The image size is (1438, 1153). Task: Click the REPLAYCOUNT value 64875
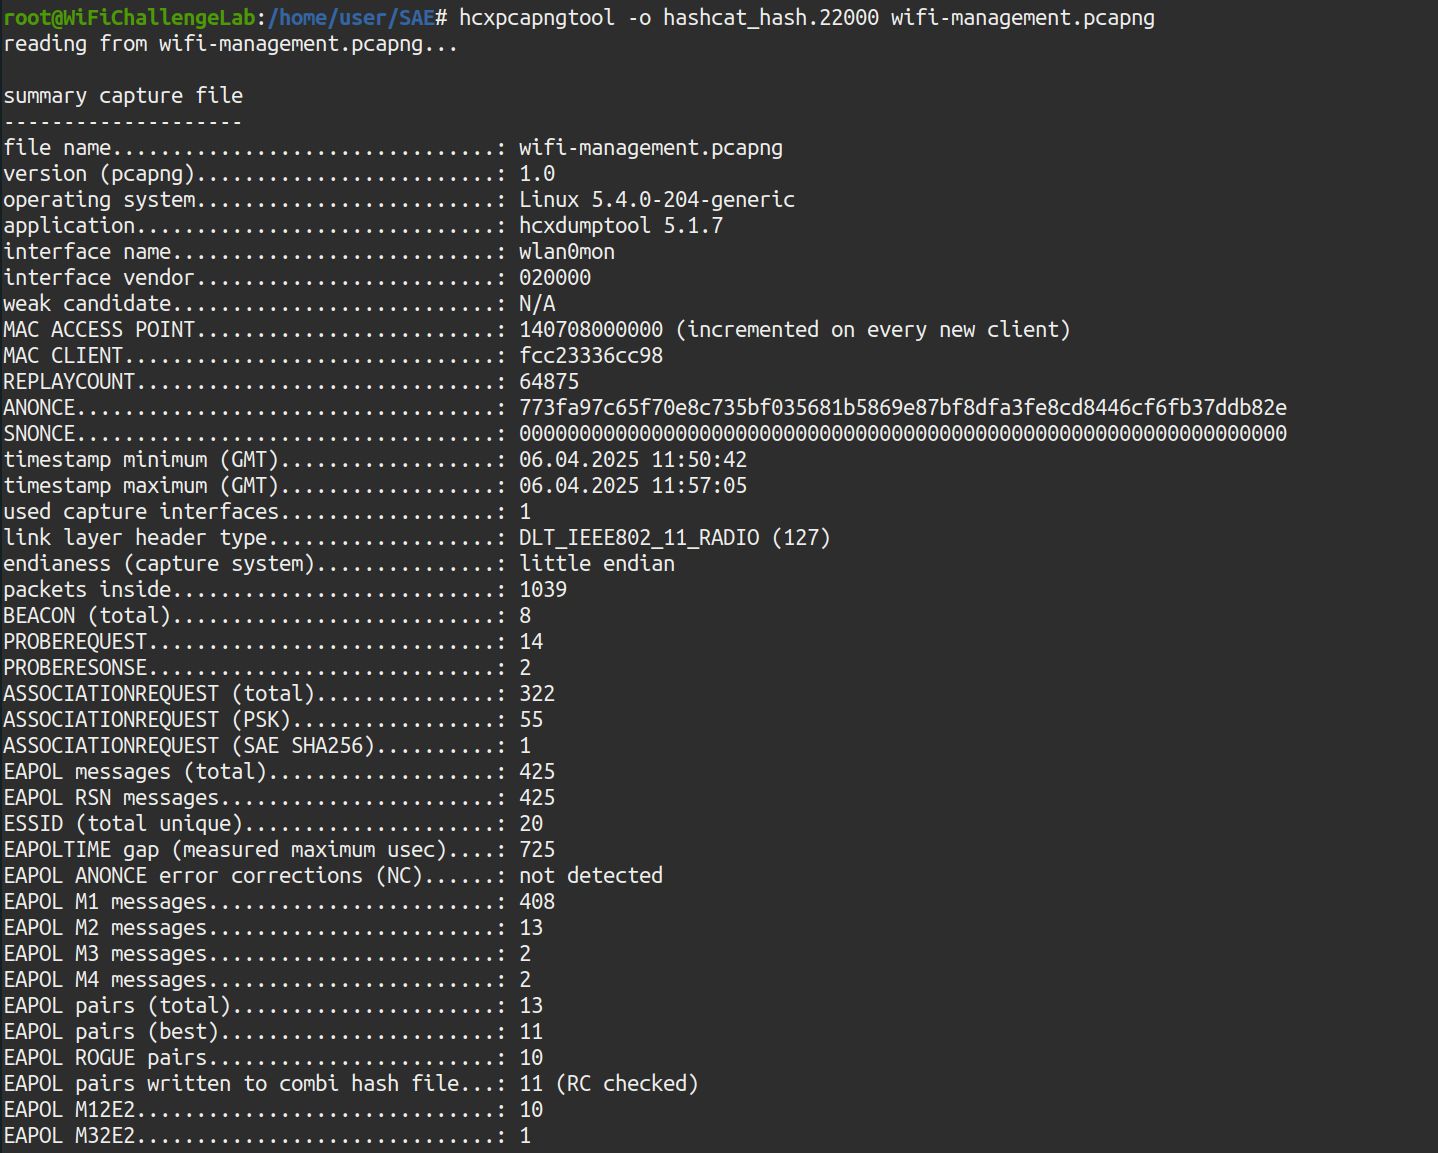point(548,382)
